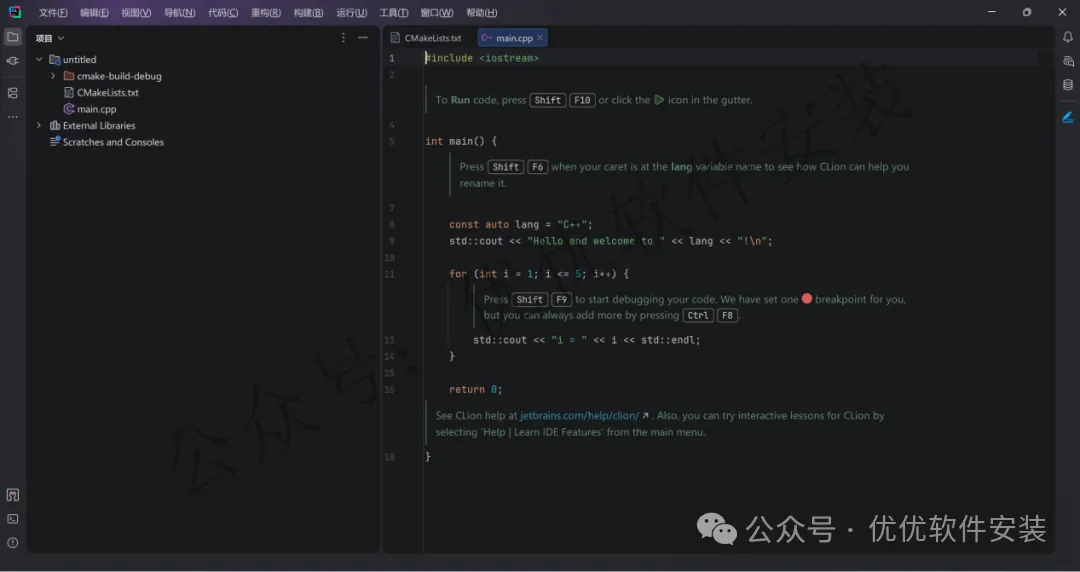Open the Commit tool window icon
The height and width of the screenshot is (572, 1080).
12,61
